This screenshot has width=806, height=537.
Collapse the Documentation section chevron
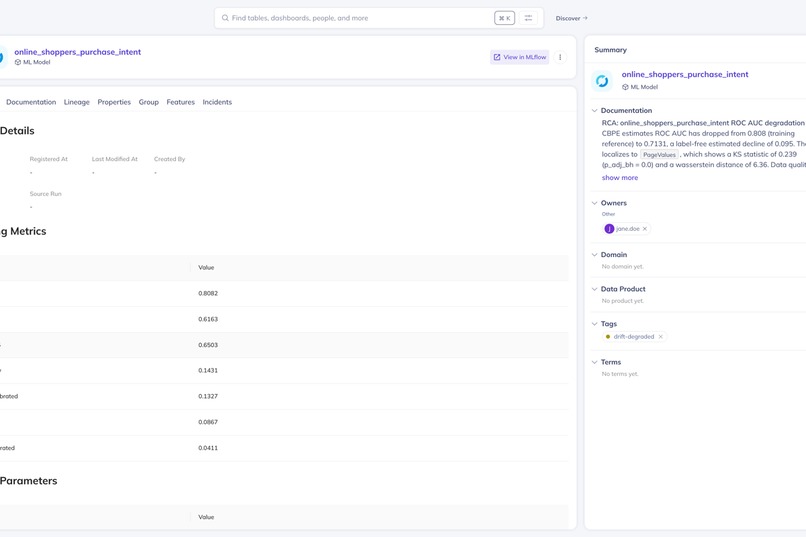coord(594,110)
